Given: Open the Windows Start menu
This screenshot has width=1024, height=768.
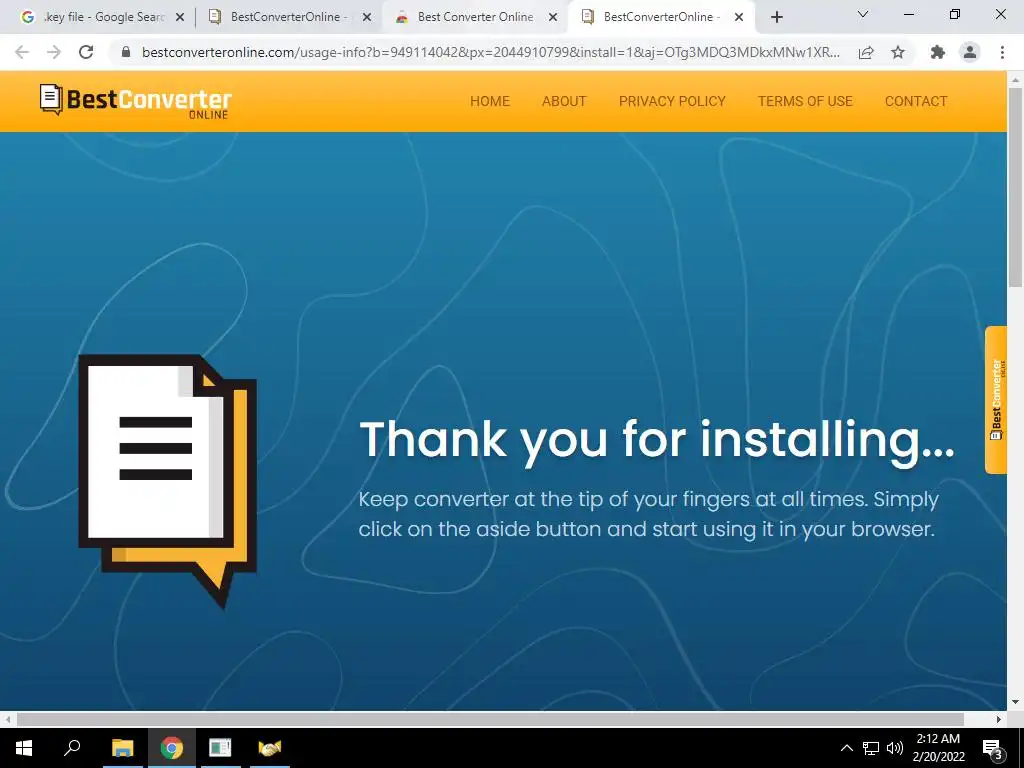Looking at the screenshot, I should tap(24, 748).
